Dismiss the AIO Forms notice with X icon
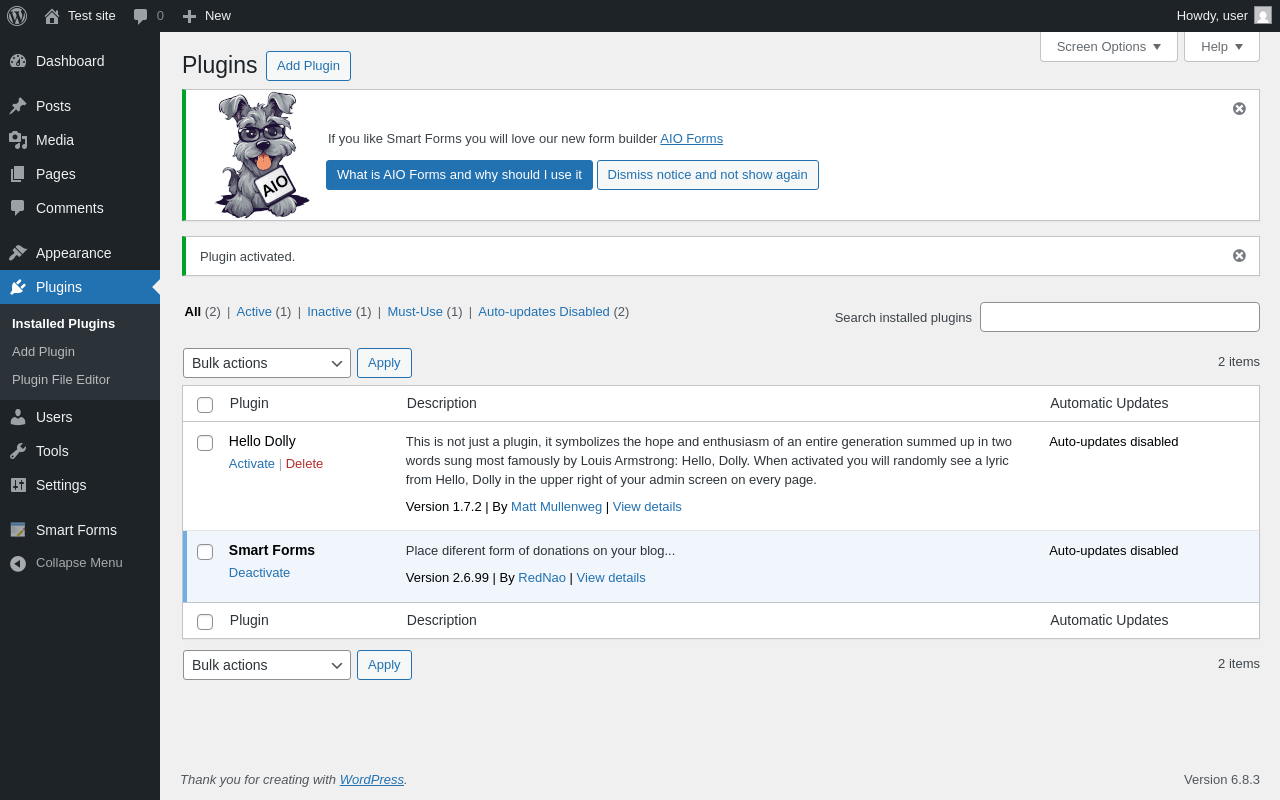Screen dimensions: 1280x800 click(x=1239, y=109)
